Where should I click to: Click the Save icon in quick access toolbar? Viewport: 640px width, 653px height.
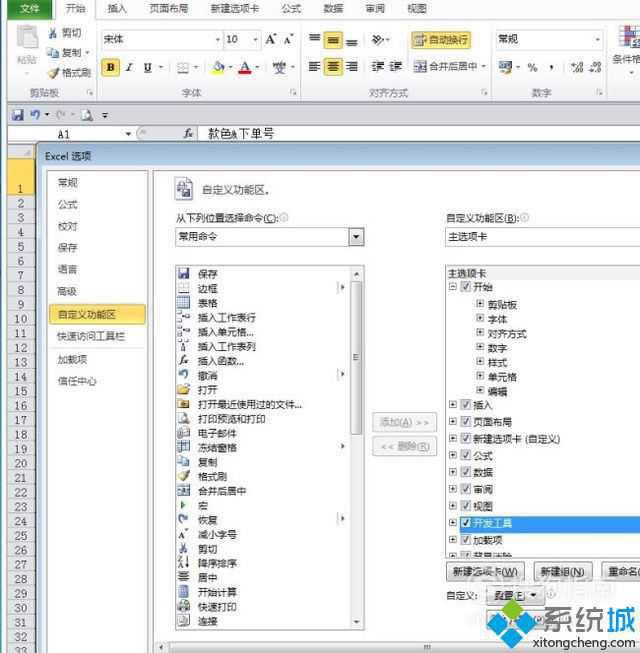[17, 115]
